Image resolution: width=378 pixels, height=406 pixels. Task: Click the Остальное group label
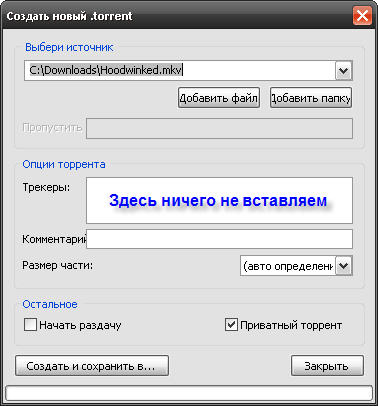(x=50, y=304)
